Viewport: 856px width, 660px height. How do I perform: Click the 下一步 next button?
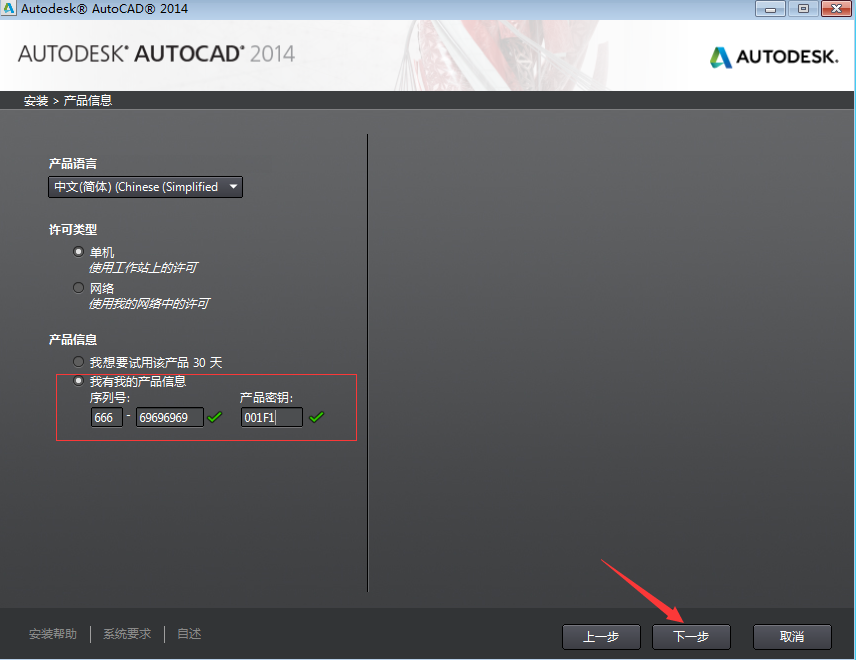691,637
